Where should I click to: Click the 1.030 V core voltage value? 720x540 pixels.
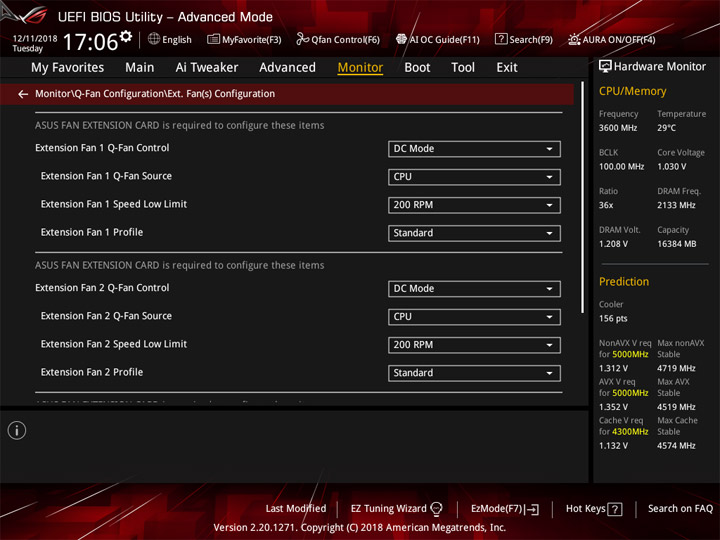coord(672,167)
